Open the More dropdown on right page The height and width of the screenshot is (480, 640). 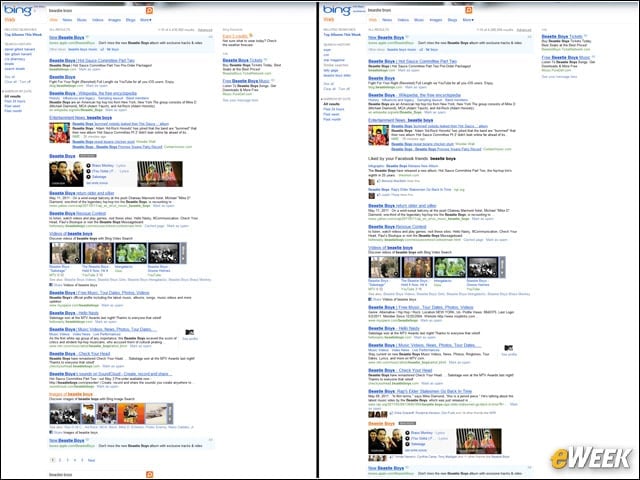coord(468,20)
